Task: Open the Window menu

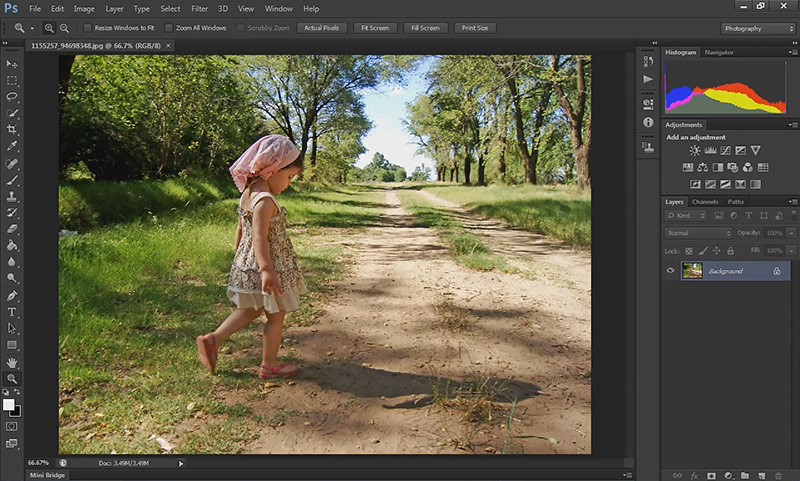Action: coord(279,9)
